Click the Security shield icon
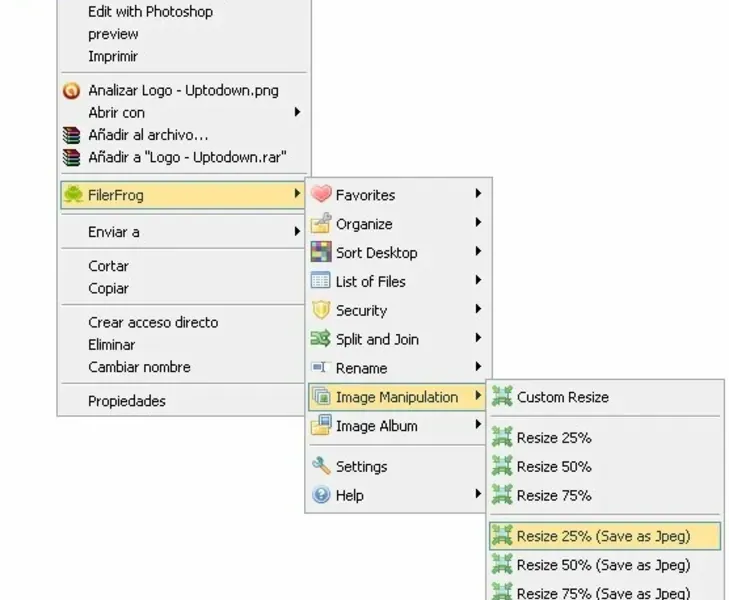Viewport: 729px width, 600px height. 321,310
